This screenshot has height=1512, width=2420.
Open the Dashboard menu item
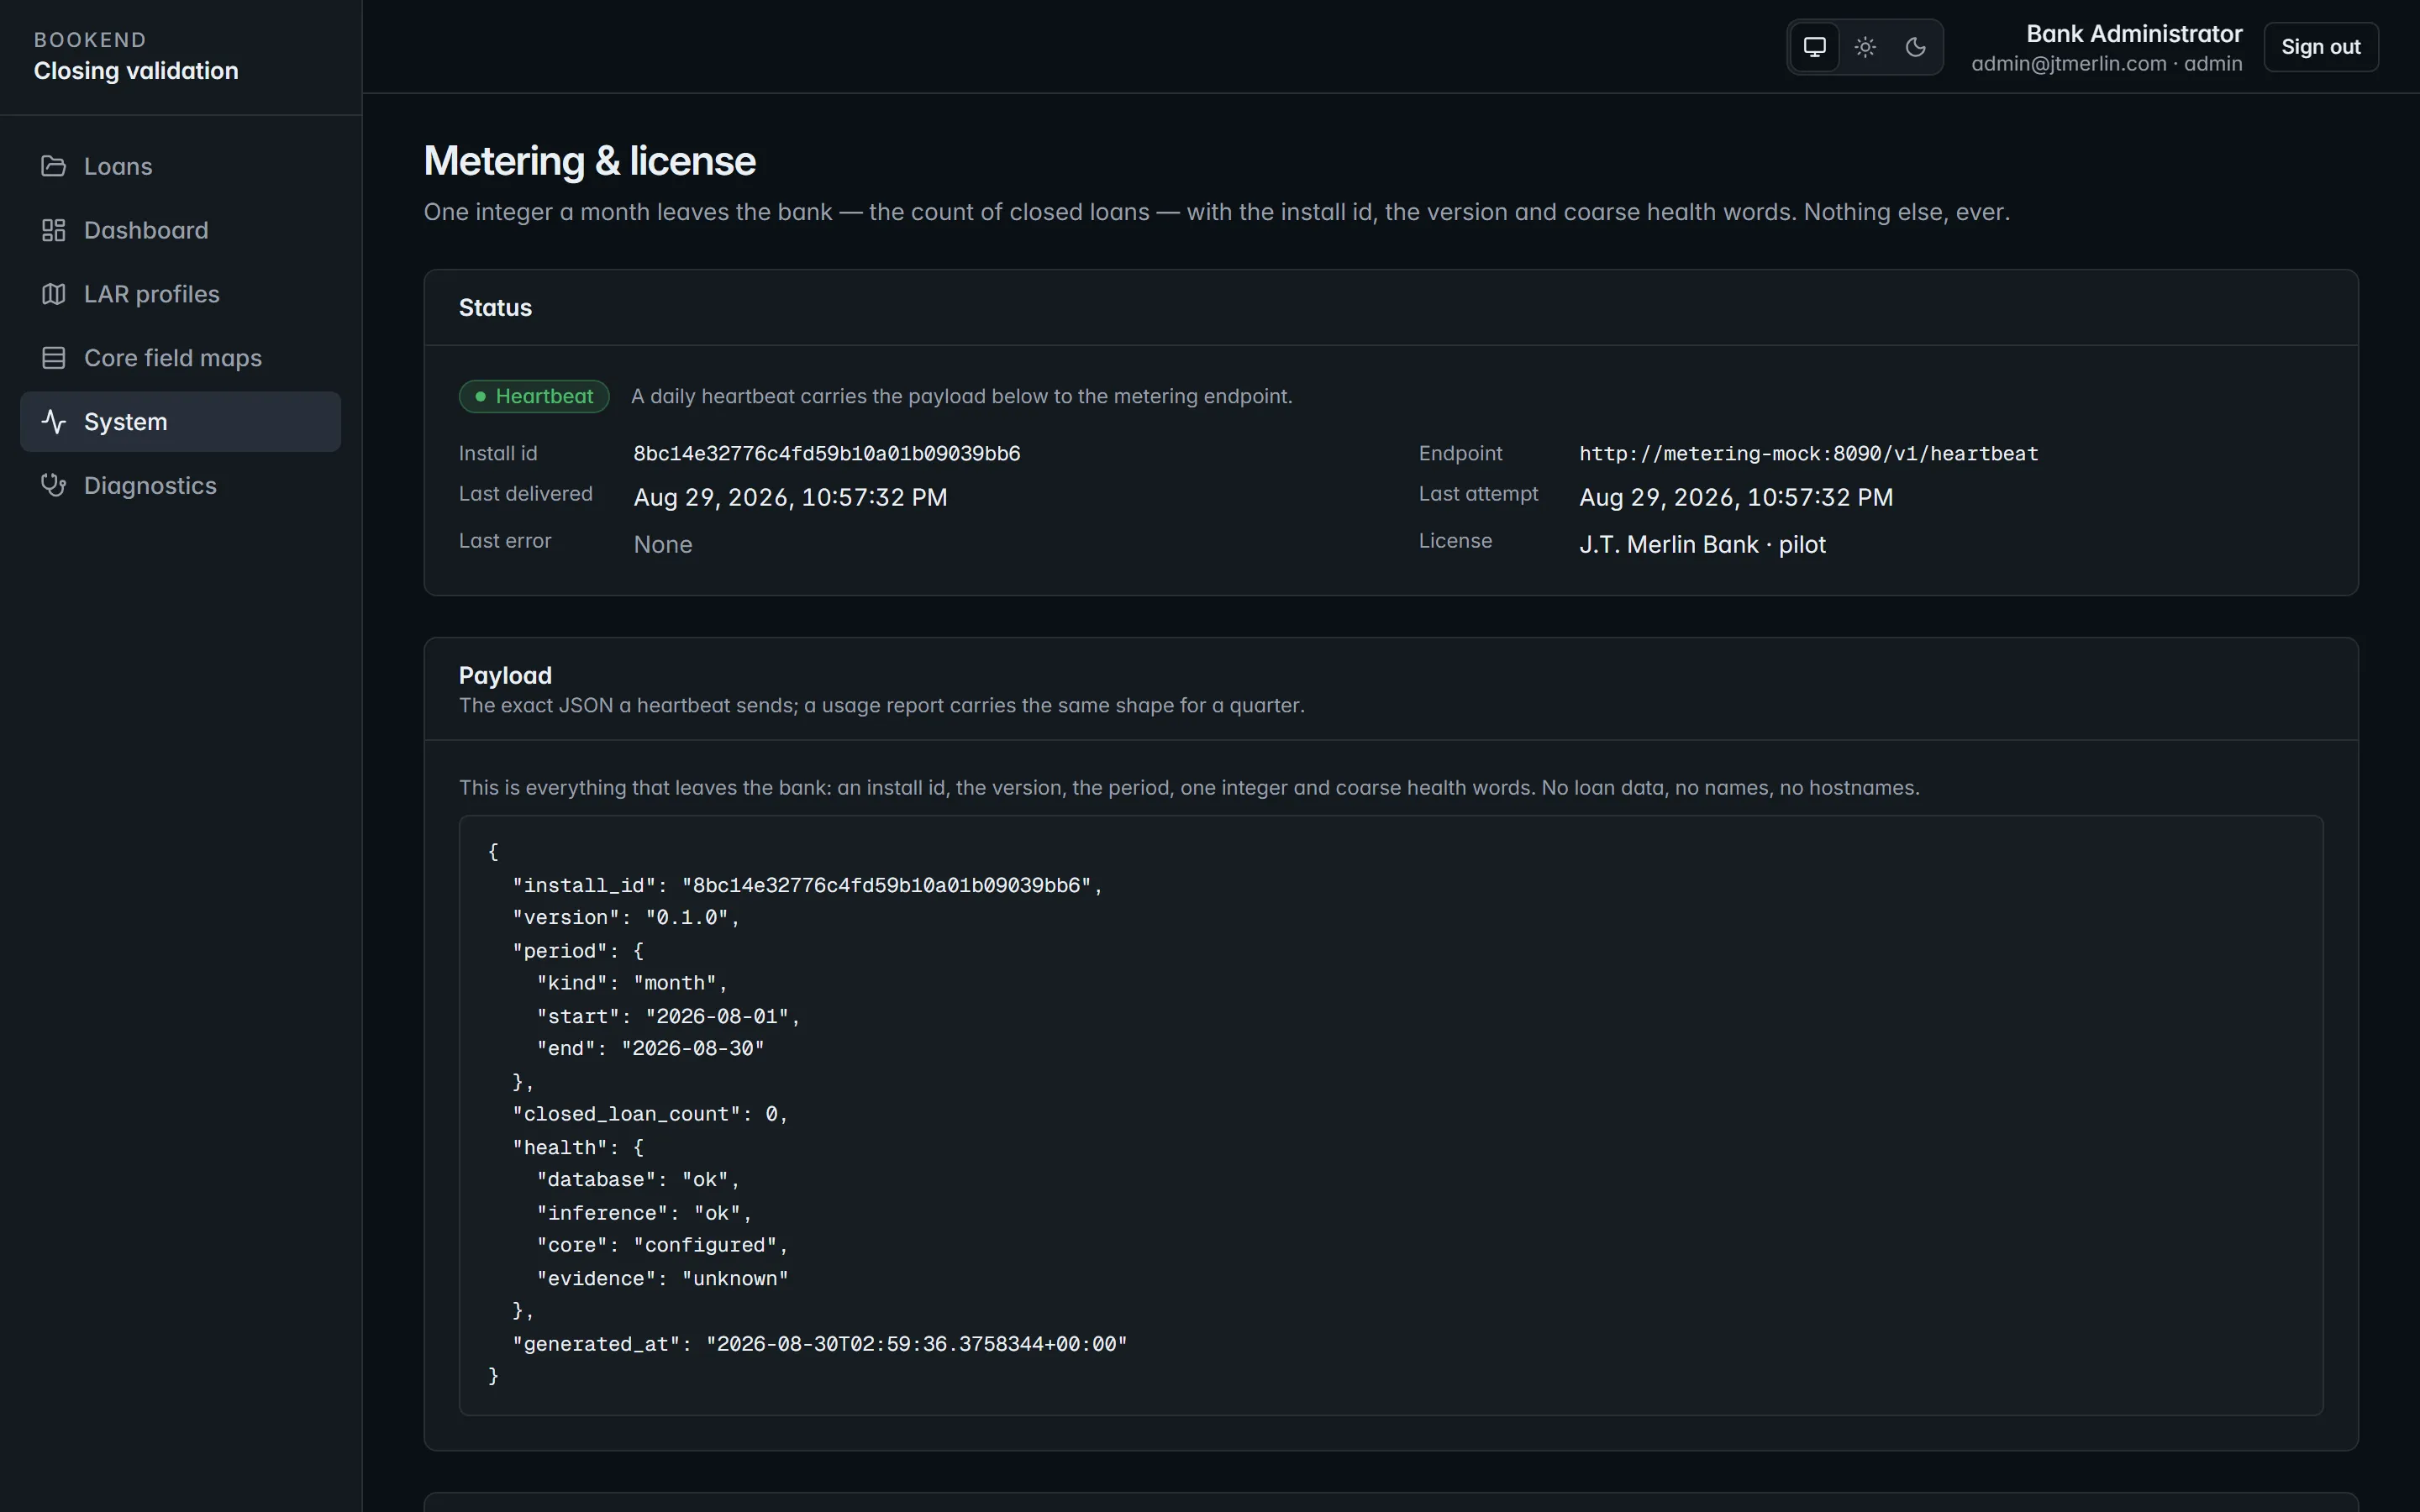pyautogui.click(x=180, y=230)
